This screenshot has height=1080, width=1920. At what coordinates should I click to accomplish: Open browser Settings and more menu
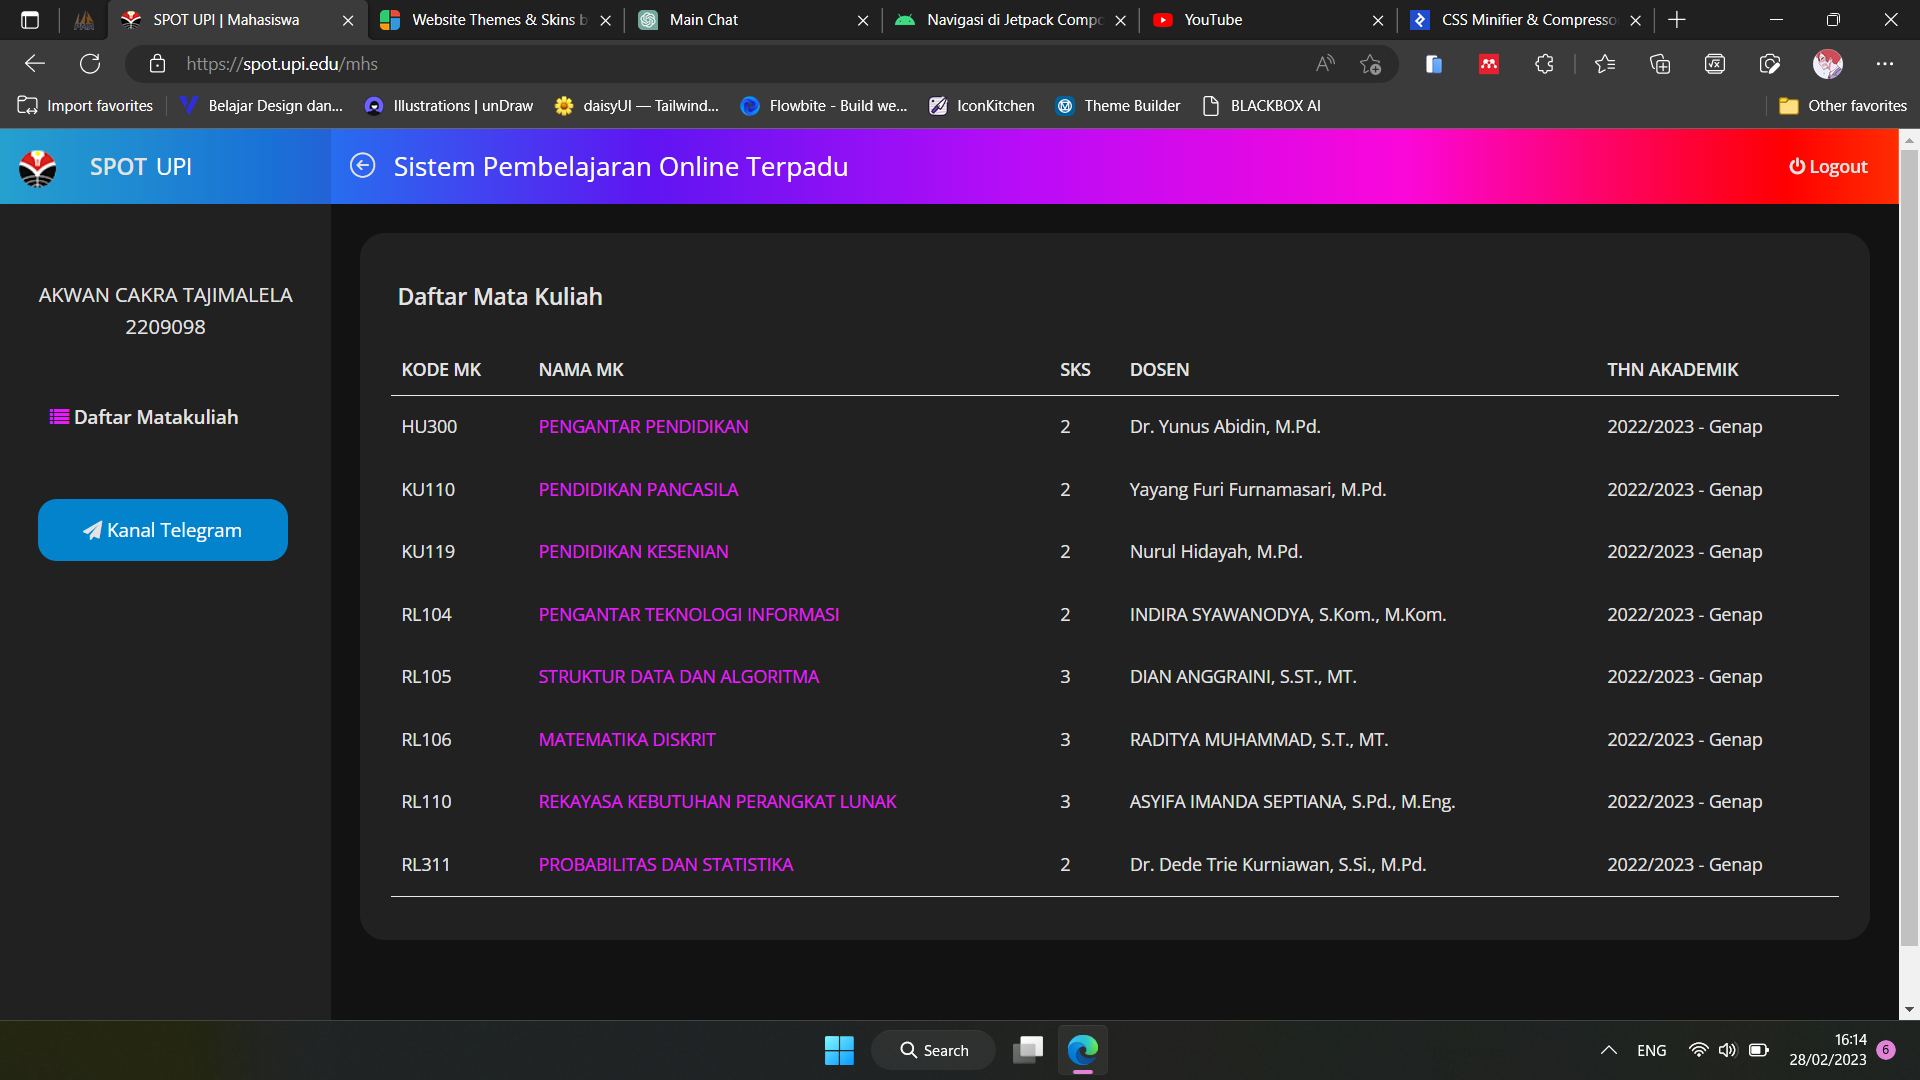(x=1885, y=64)
